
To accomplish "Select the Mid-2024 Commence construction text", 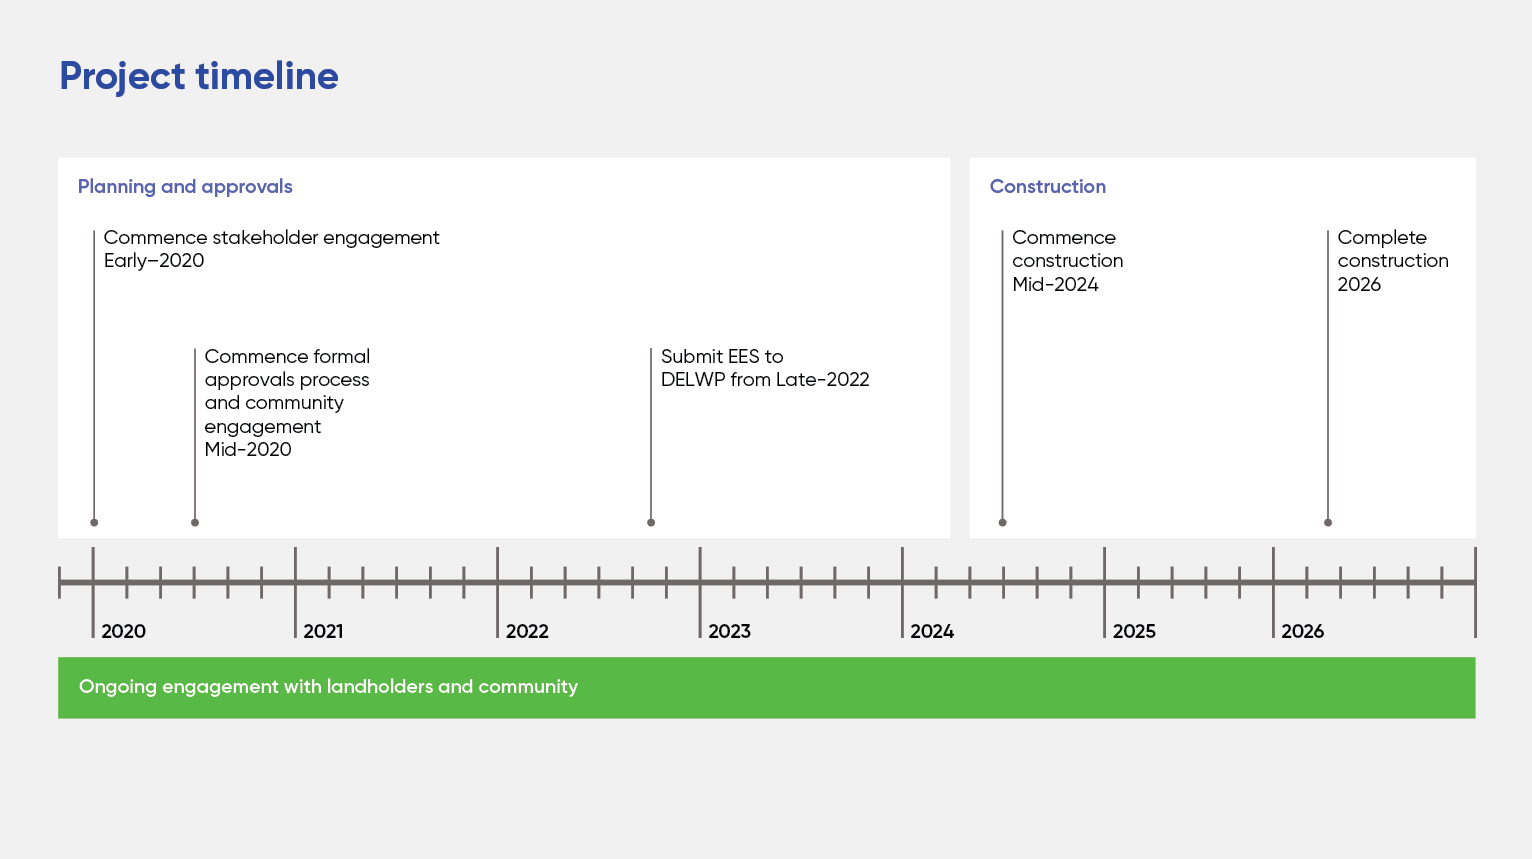I will (1067, 260).
